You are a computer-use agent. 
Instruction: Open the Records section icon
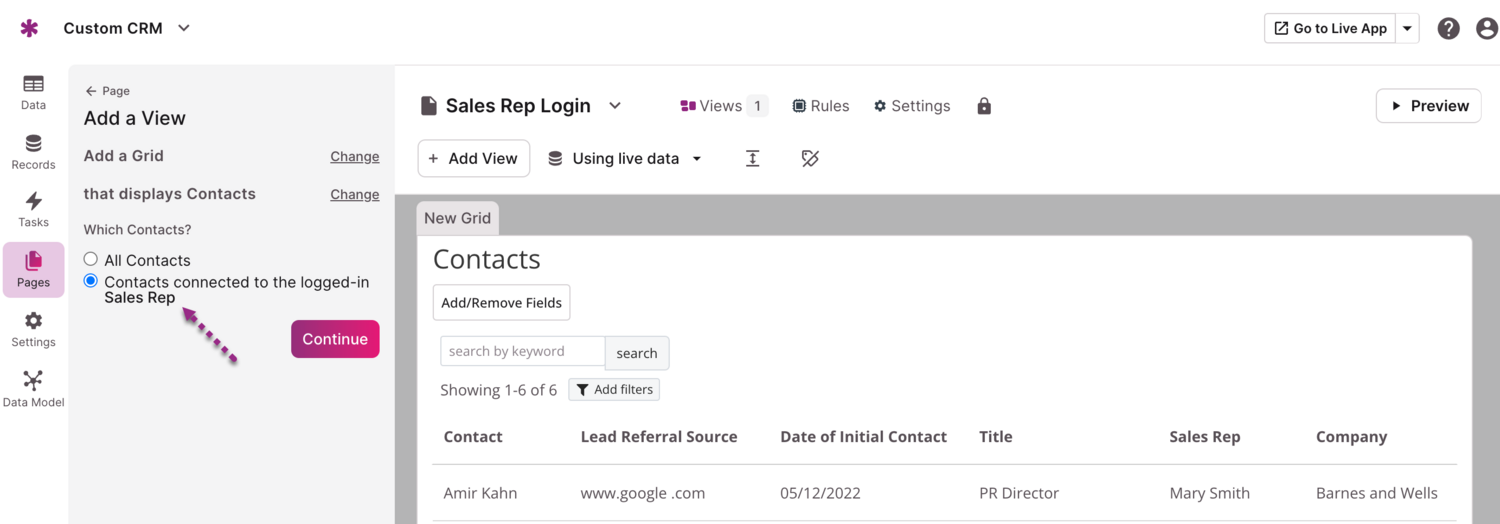33,151
